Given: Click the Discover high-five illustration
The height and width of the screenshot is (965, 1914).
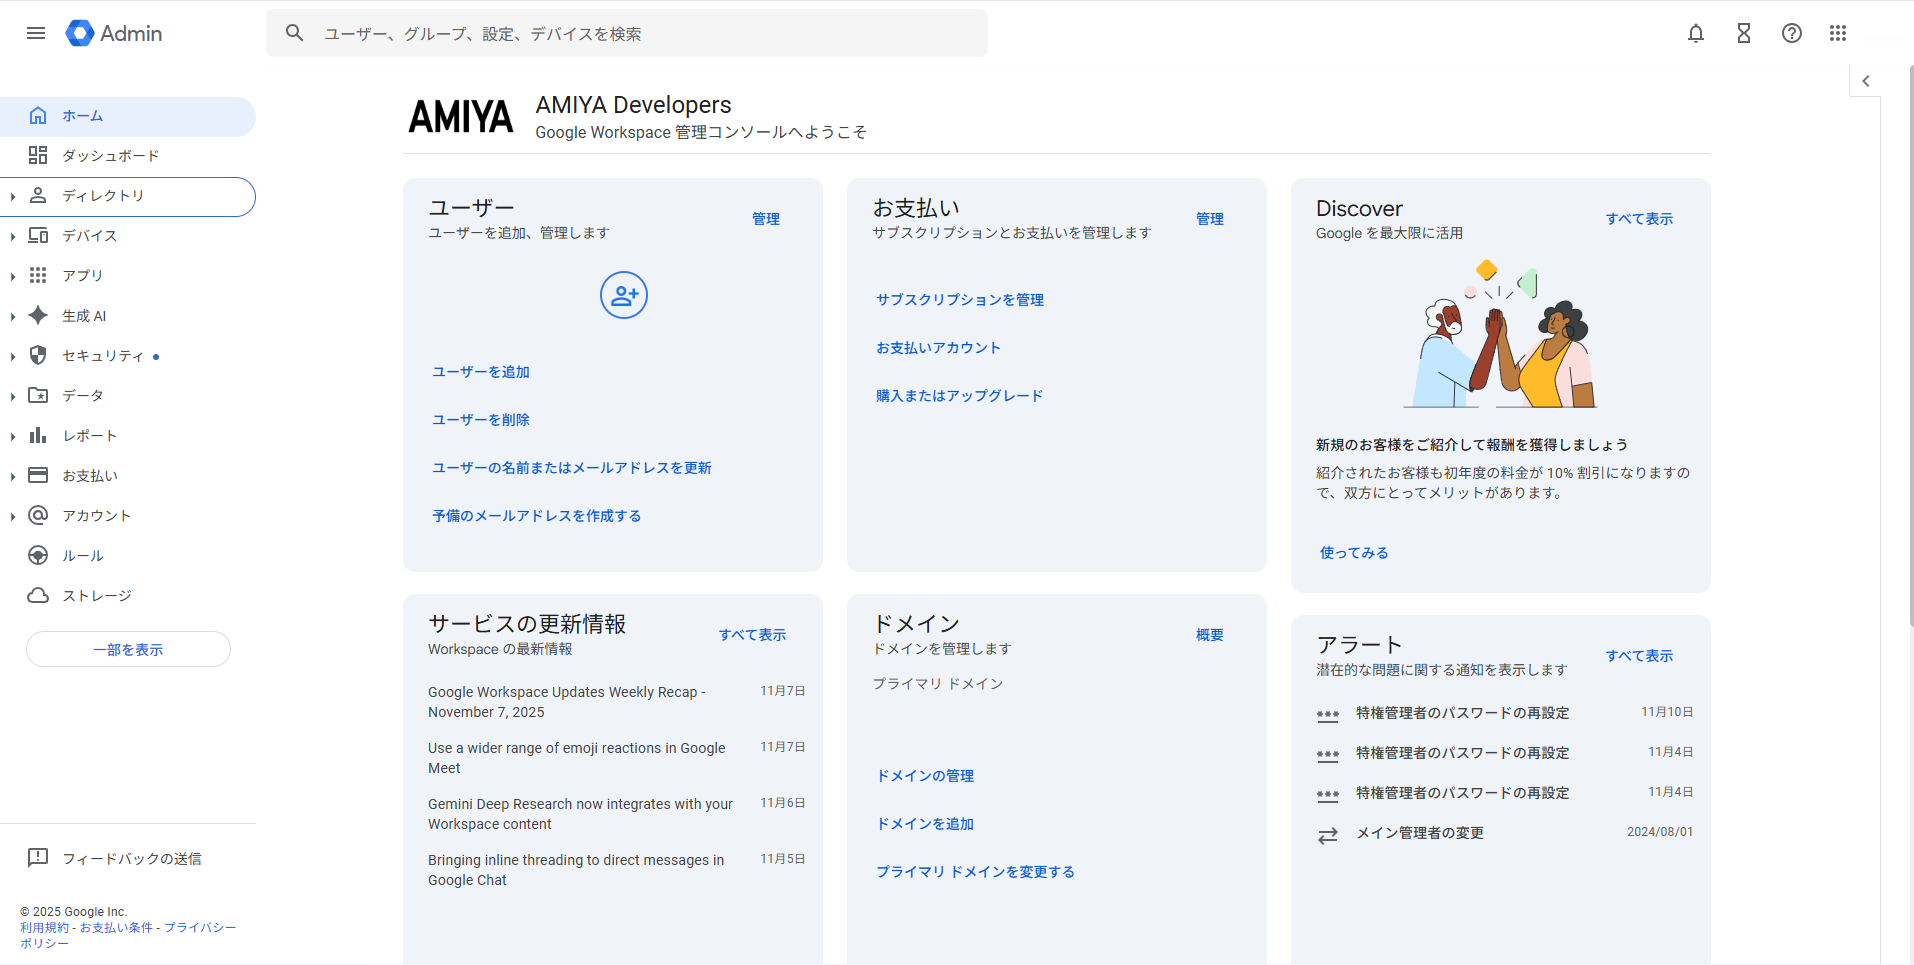Looking at the screenshot, I should tap(1500, 334).
